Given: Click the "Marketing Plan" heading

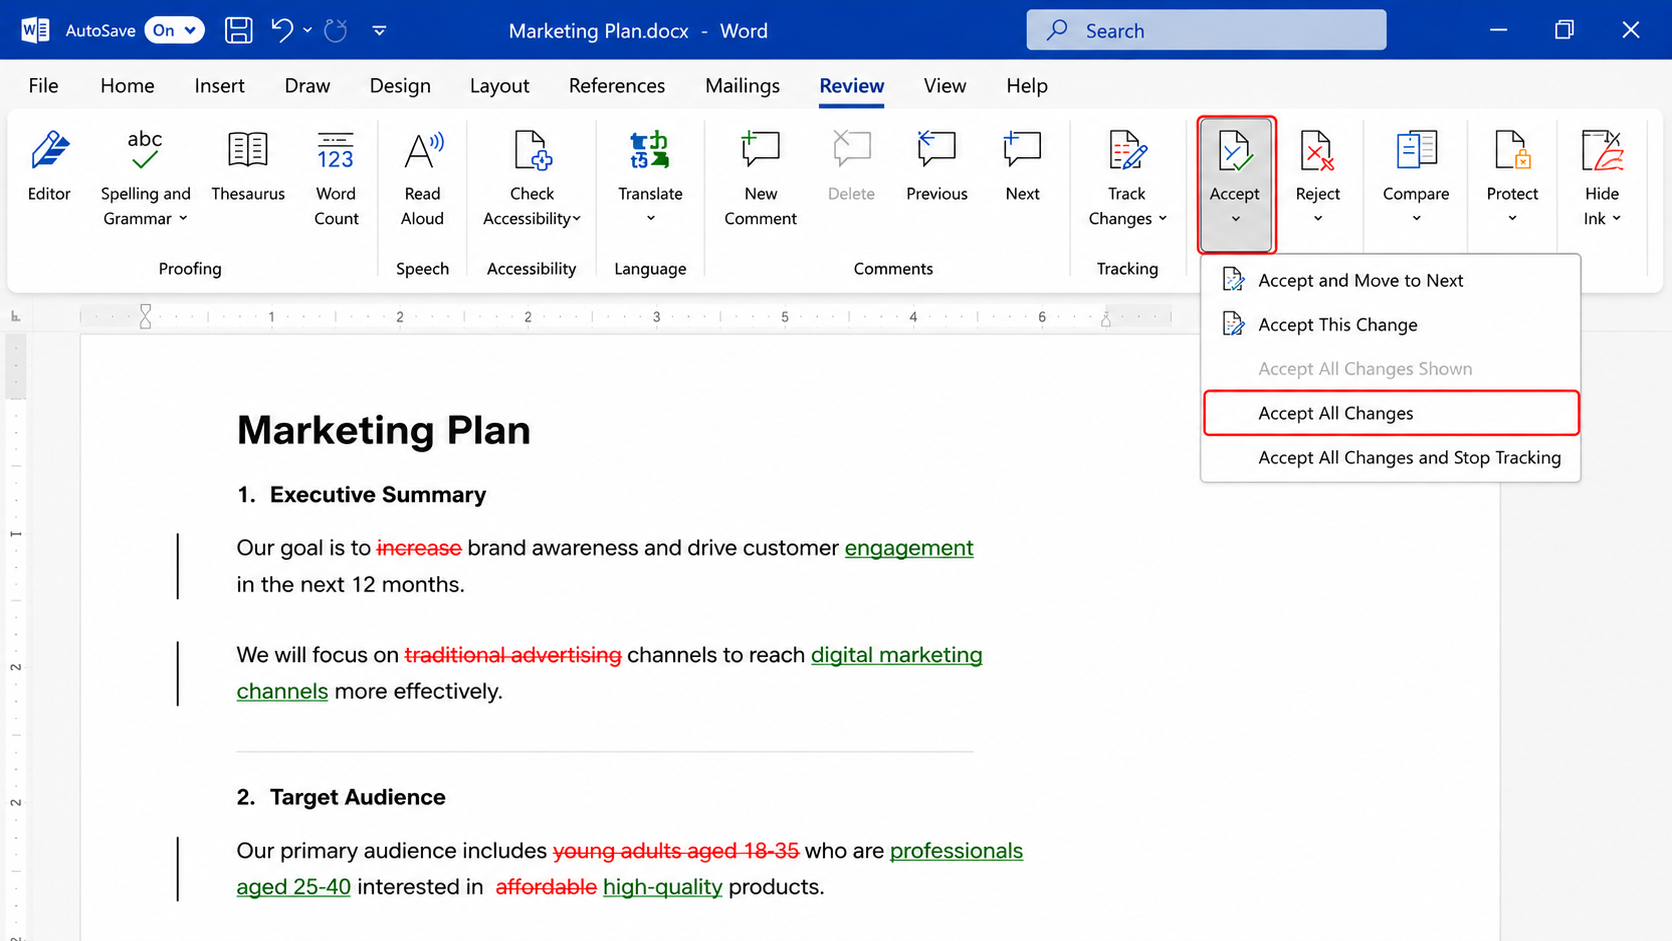Looking at the screenshot, I should pyautogui.click(x=384, y=430).
